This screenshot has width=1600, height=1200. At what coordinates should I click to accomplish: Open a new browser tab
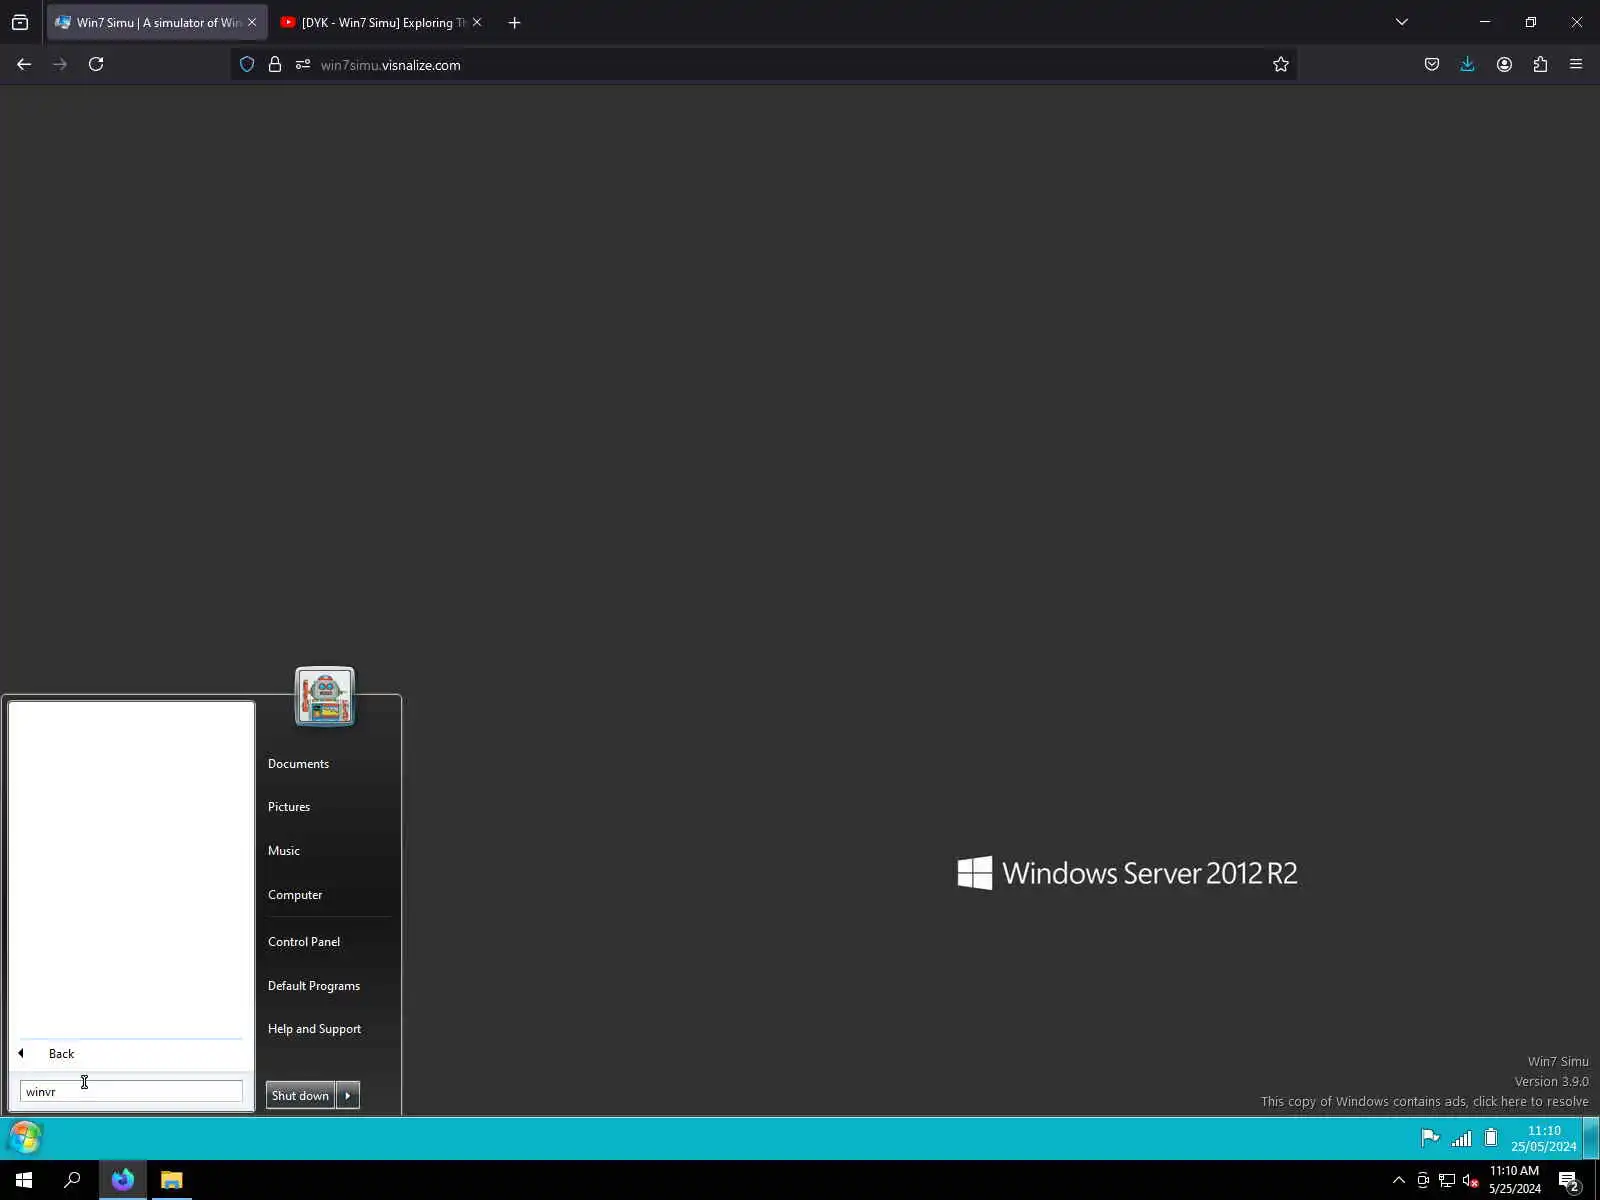coord(514,22)
